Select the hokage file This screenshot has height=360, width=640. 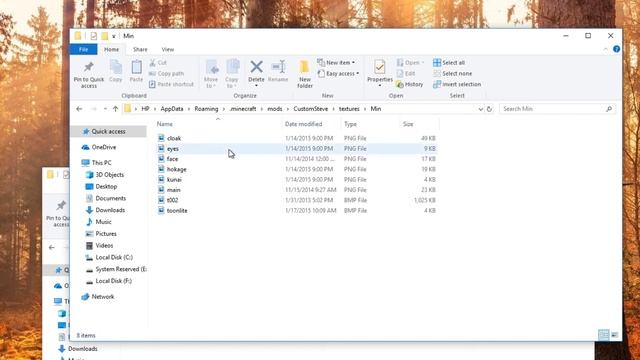pyautogui.click(x=177, y=169)
